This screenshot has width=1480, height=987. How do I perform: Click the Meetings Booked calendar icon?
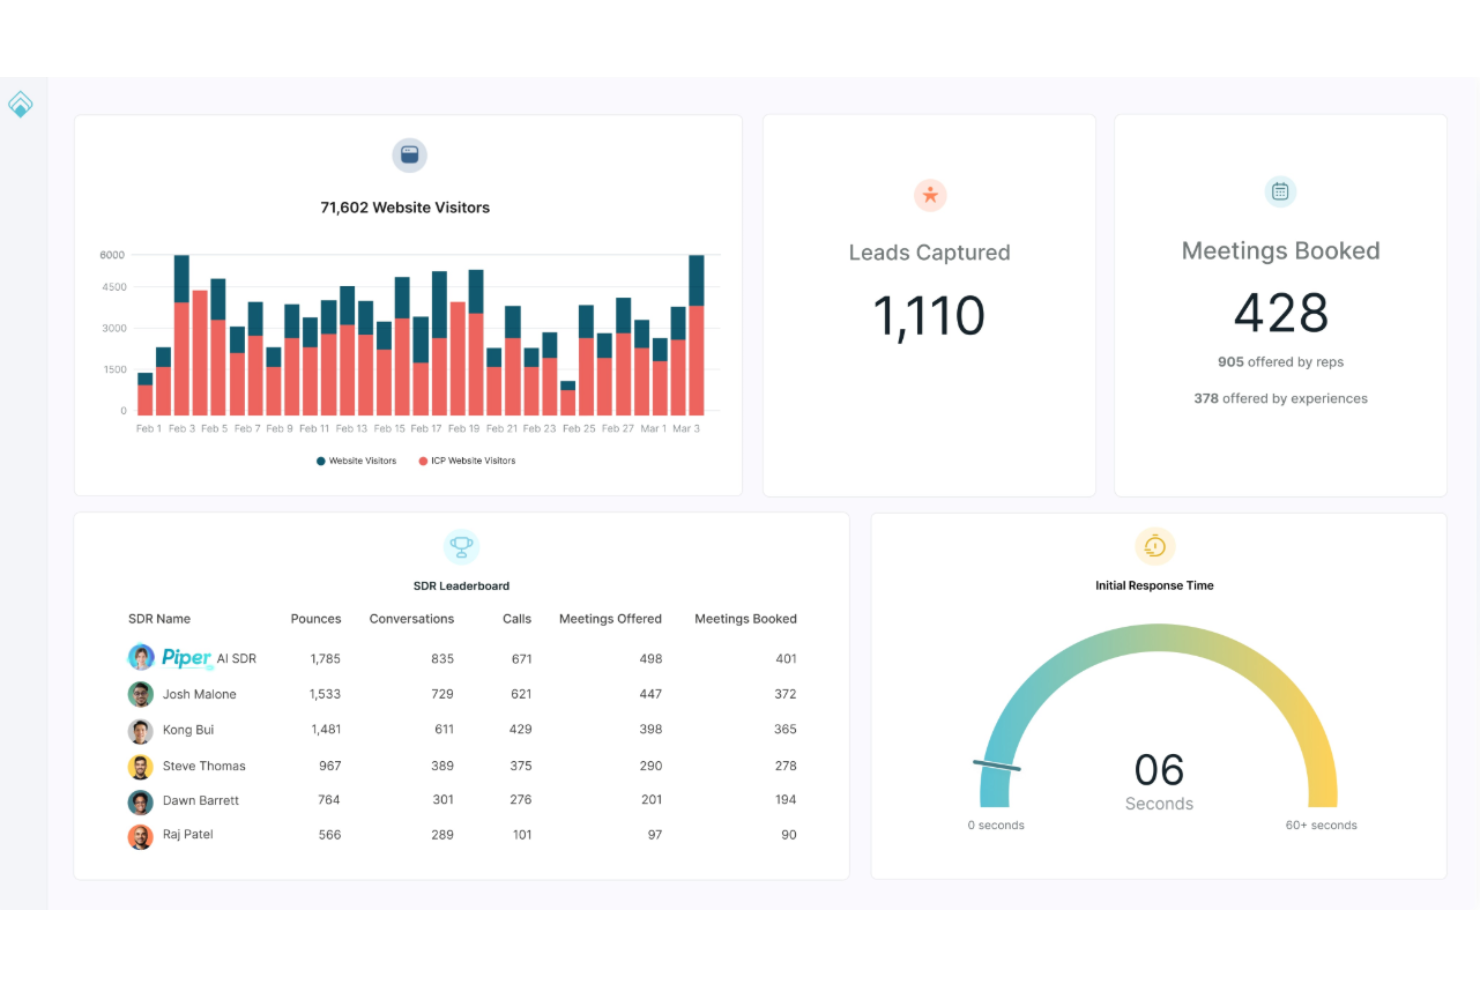[1280, 191]
